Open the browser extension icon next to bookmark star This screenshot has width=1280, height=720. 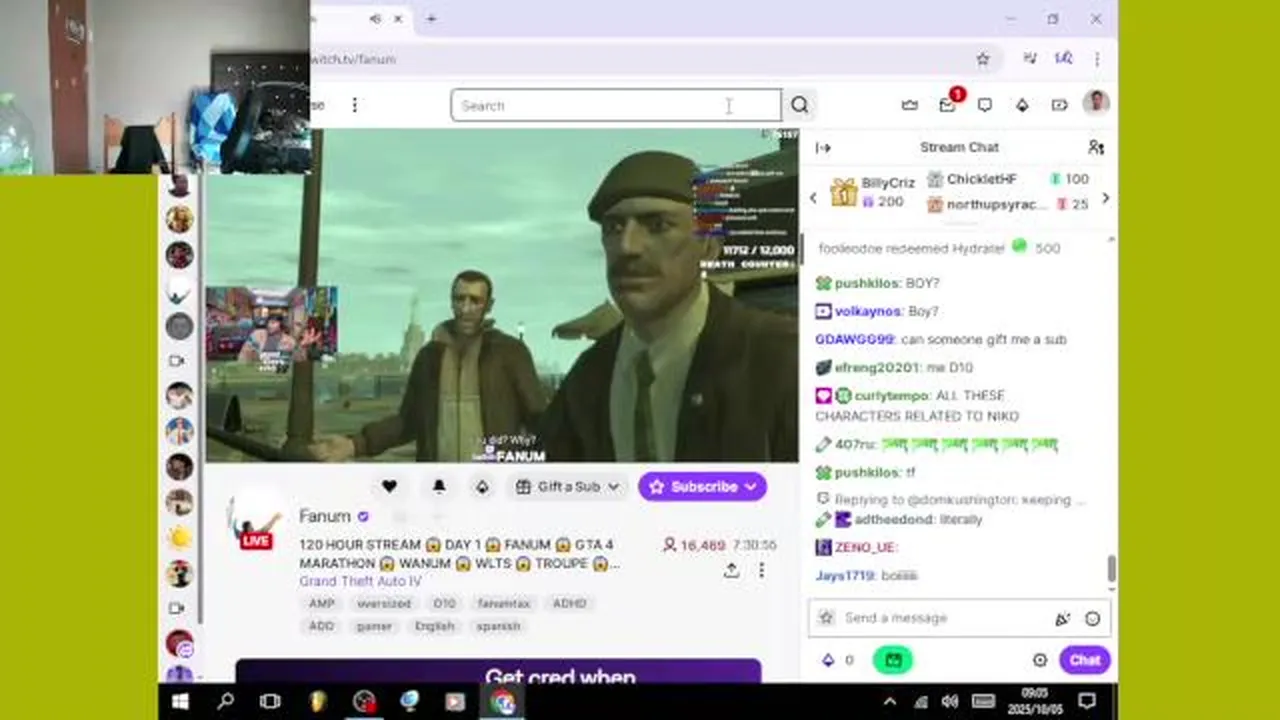point(1030,59)
